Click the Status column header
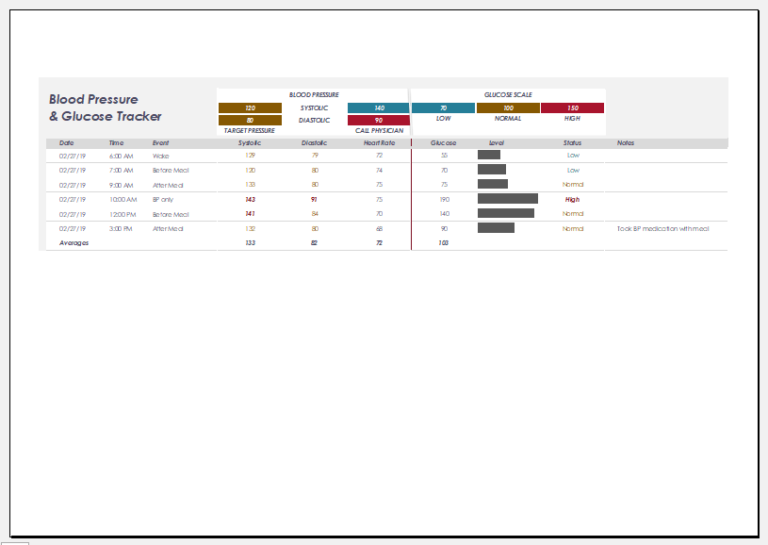Screen dimensions: 768x545 tap(572, 143)
